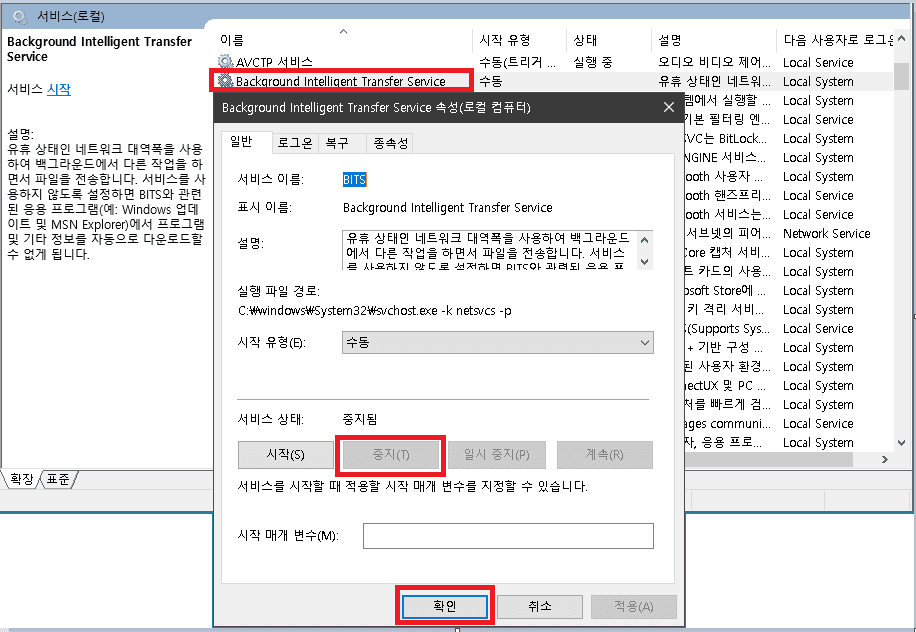Screen dimensions: 916x632
Task: Click the 계속(R) button
Action: click(605, 454)
